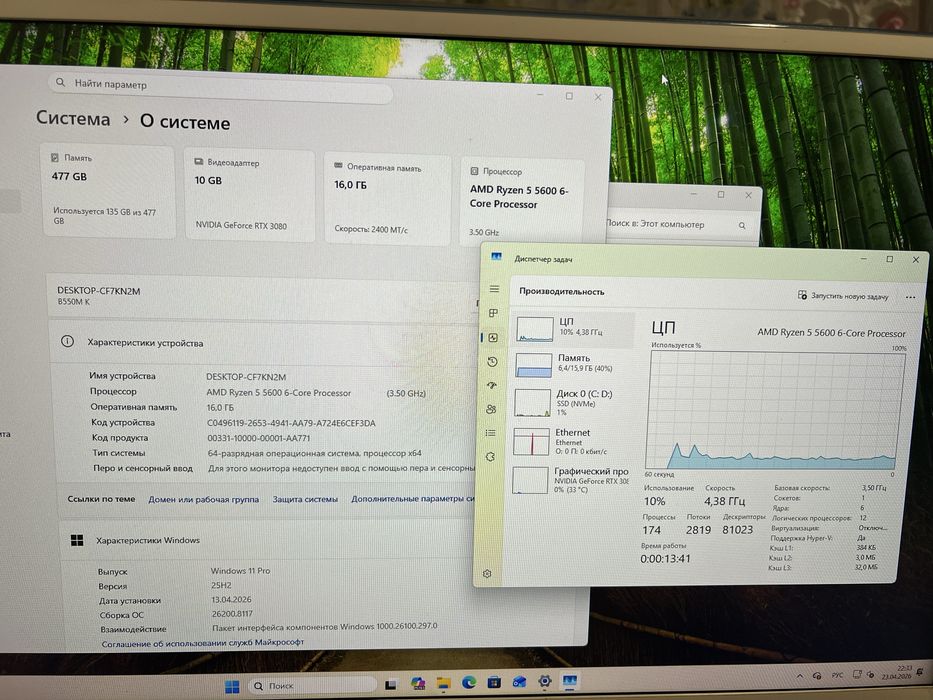The height and width of the screenshot is (700, 933).
Task: Switch to Settings via taskbar gear icon
Action: (x=544, y=681)
